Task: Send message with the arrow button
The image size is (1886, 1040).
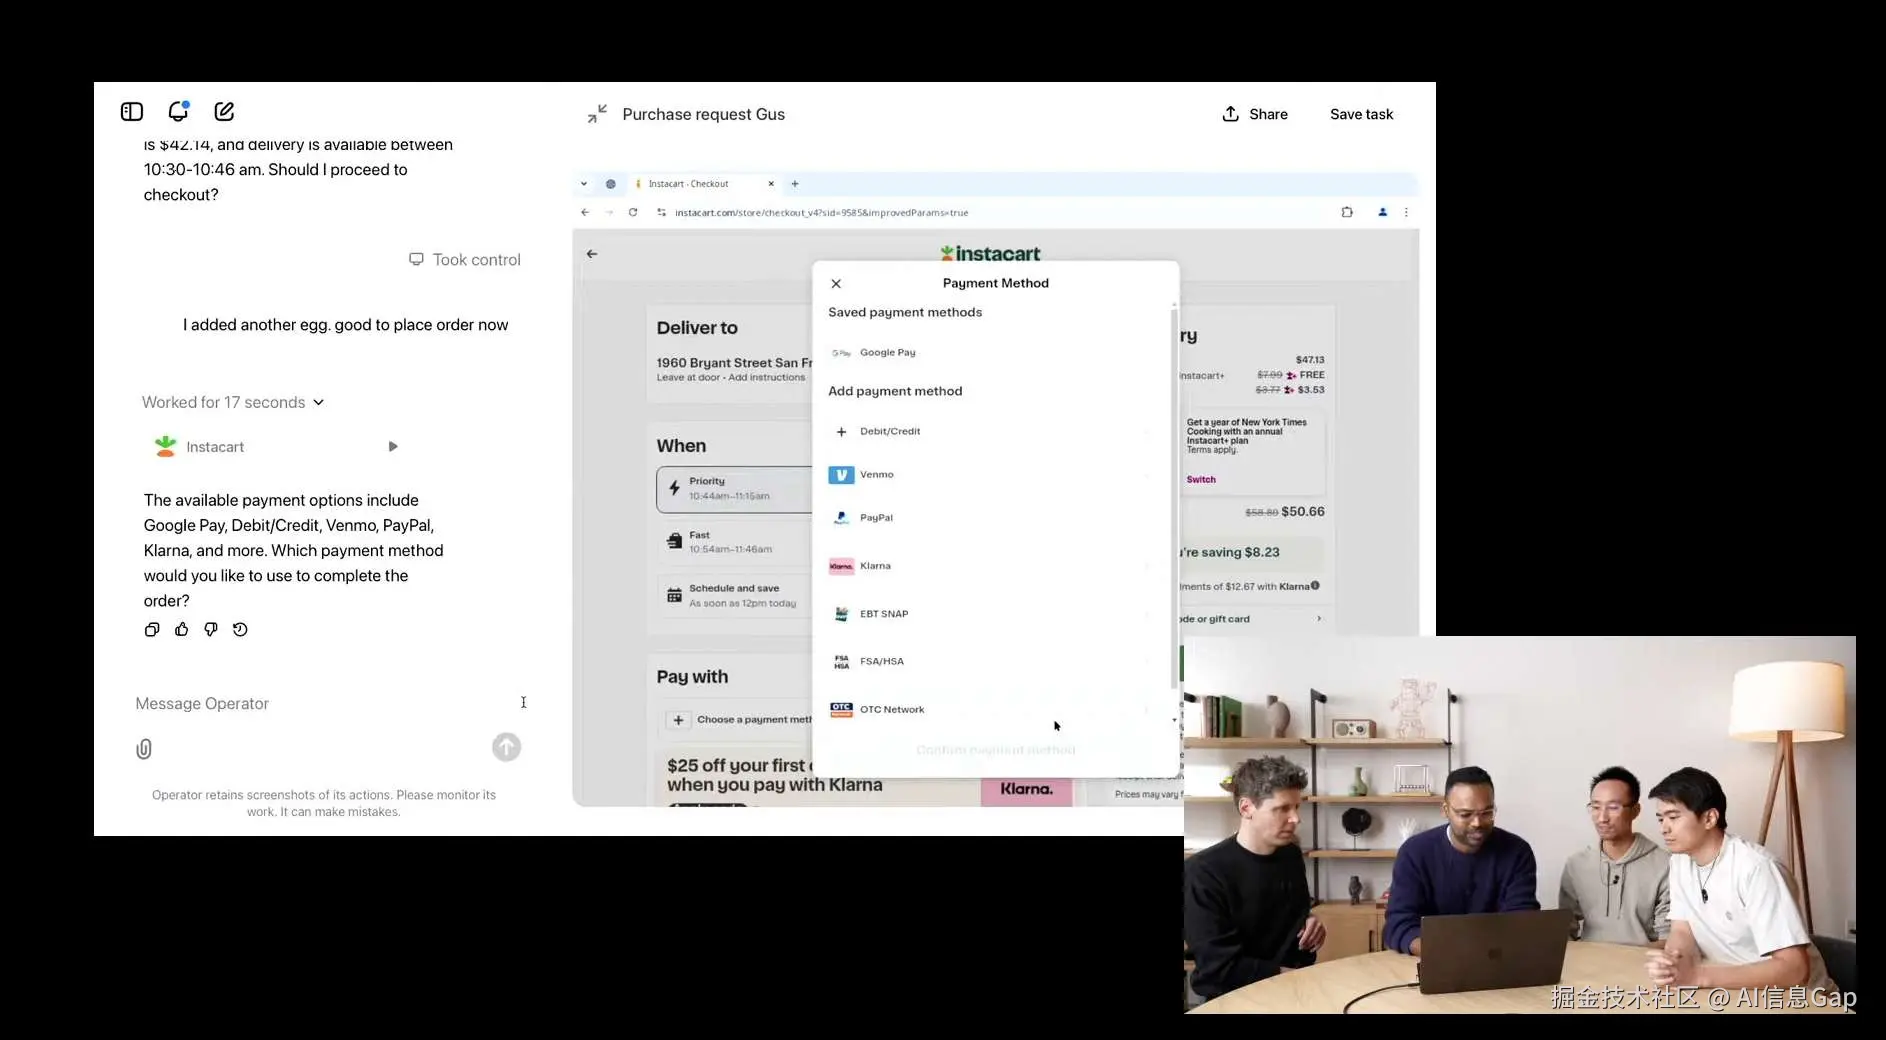Action: pos(506,747)
